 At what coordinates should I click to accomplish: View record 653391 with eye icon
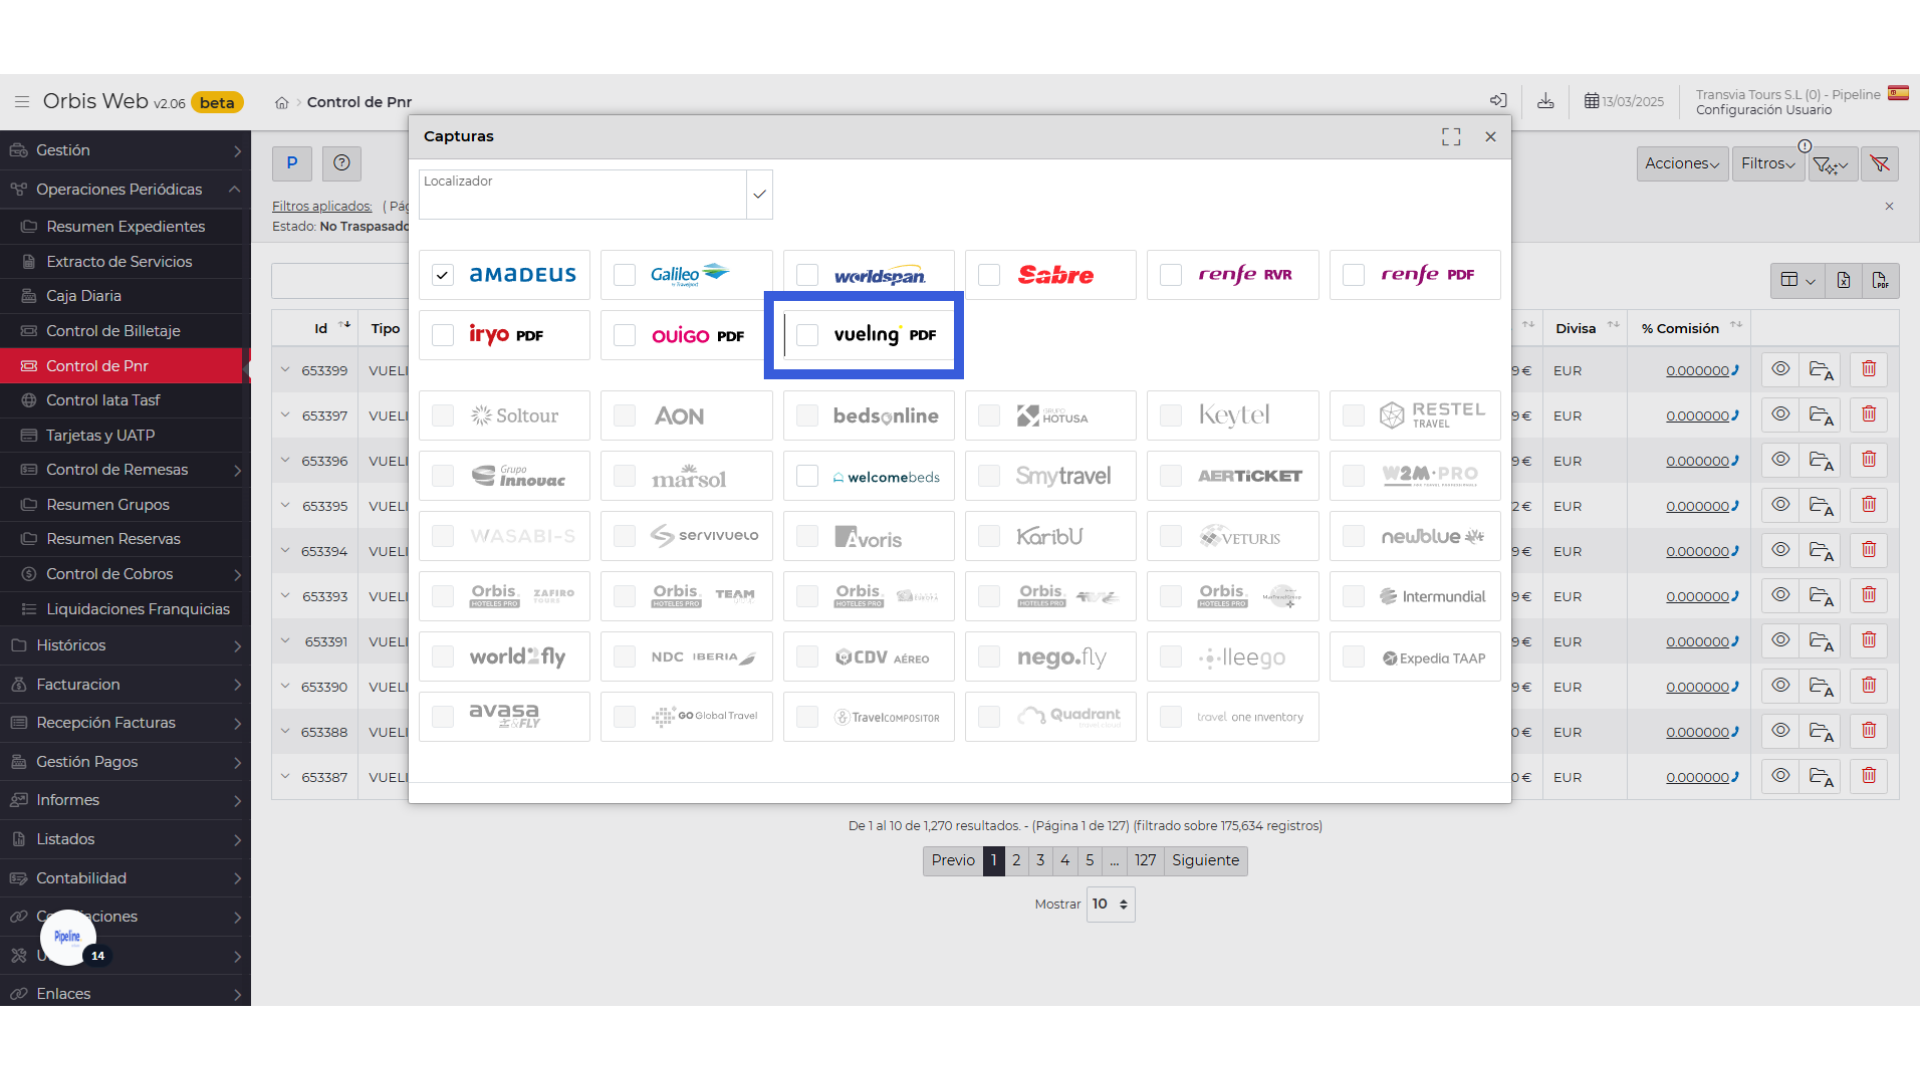click(1780, 641)
